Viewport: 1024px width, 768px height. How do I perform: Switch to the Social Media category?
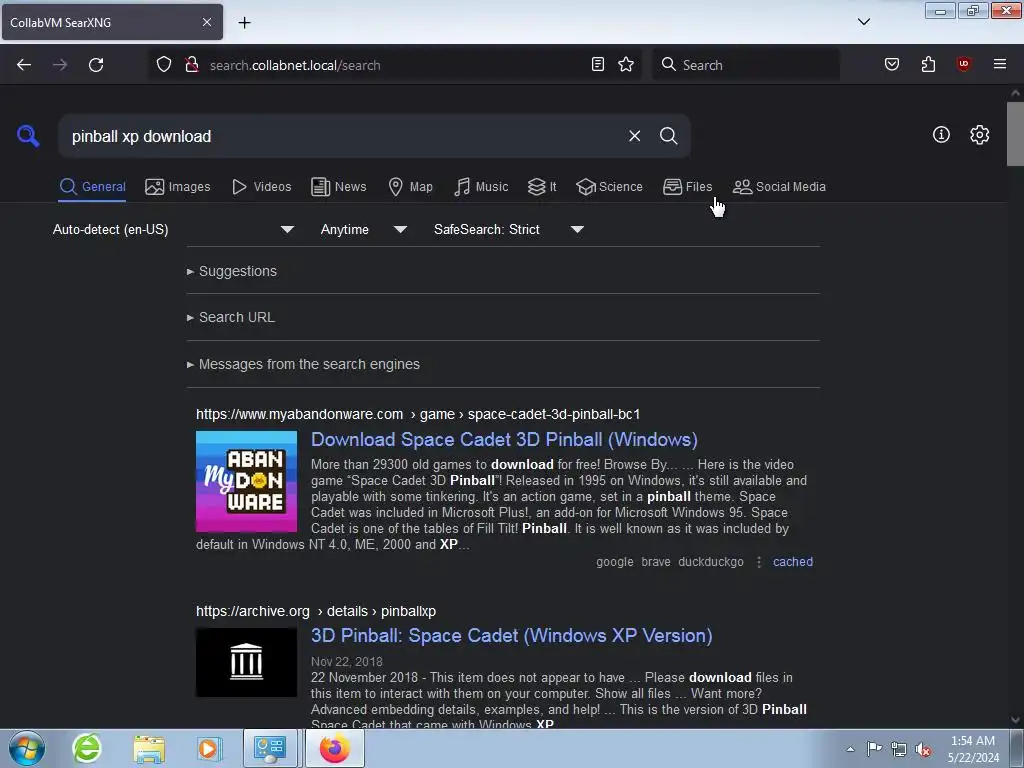779,187
